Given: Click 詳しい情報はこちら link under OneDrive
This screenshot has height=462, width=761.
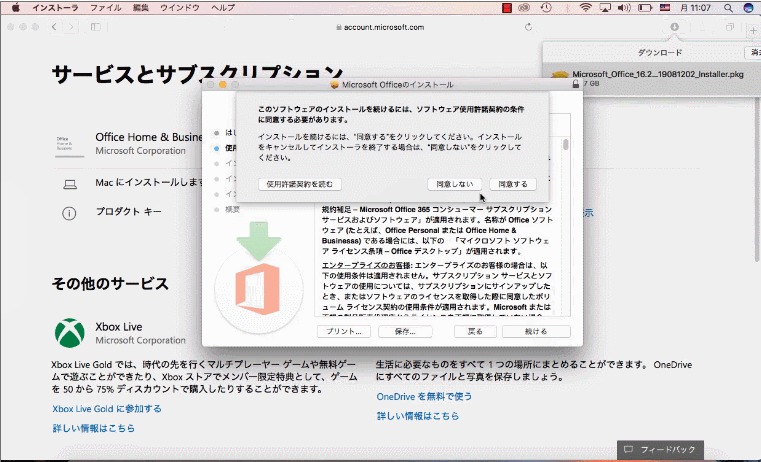Looking at the screenshot, I should 417,416.
